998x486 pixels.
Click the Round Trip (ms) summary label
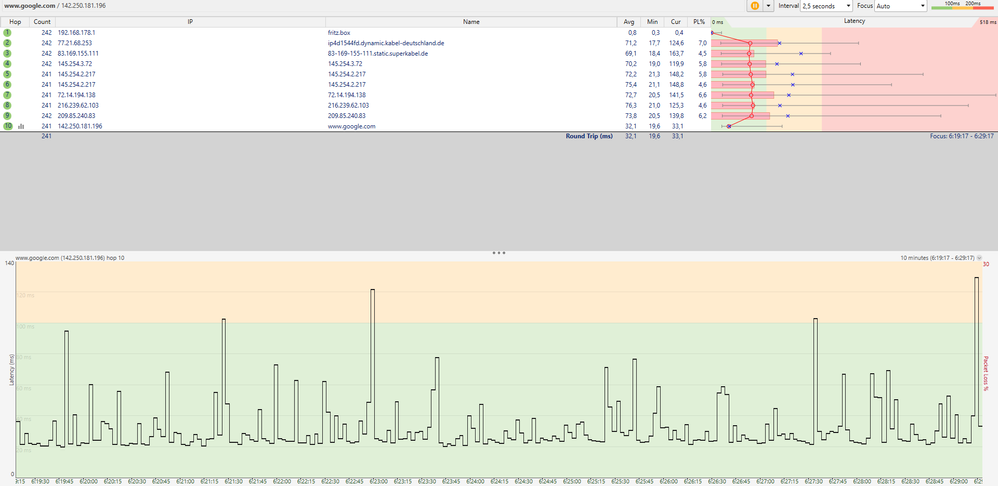[589, 136]
